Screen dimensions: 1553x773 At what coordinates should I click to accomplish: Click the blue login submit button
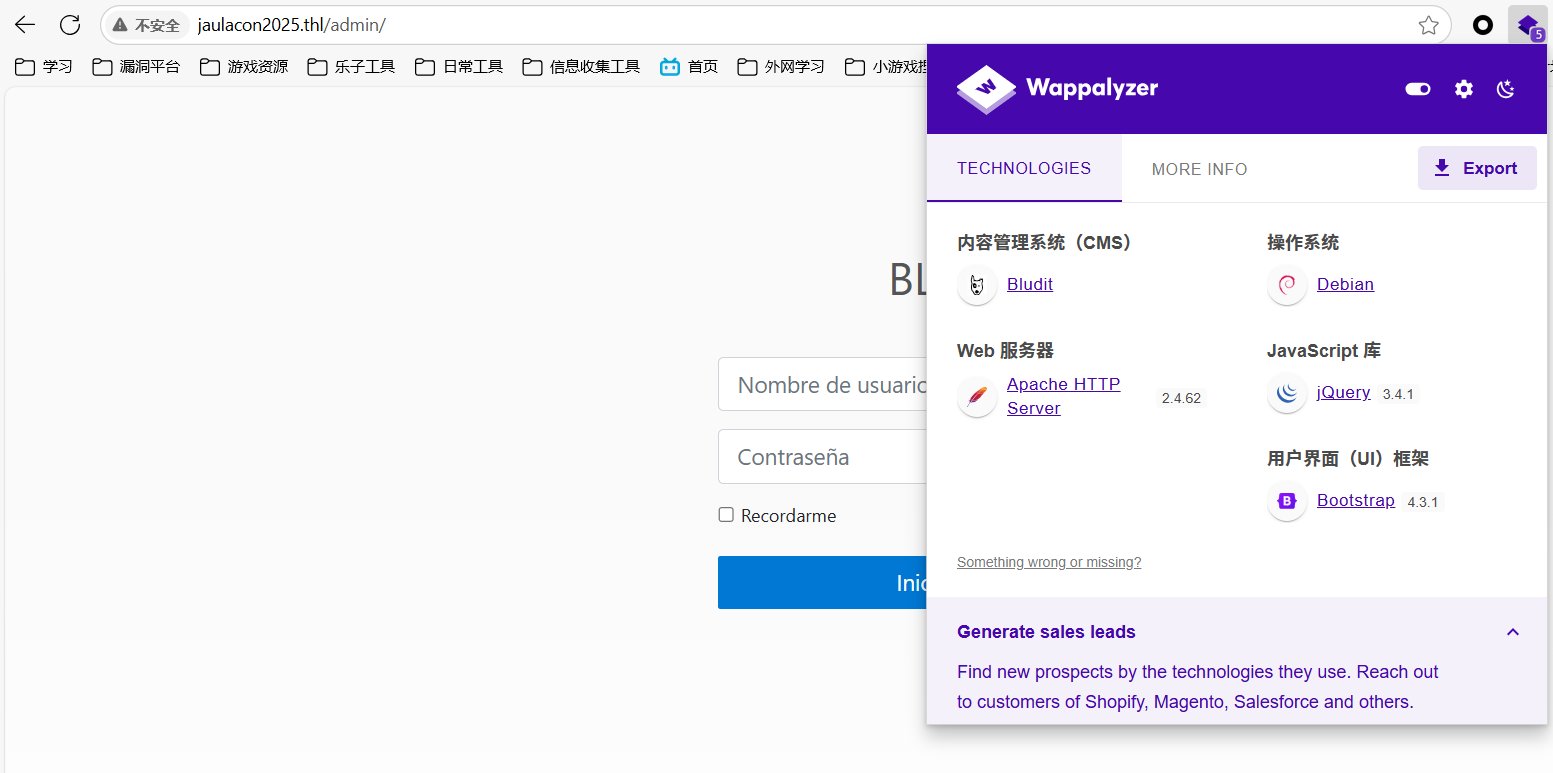point(822,582)
